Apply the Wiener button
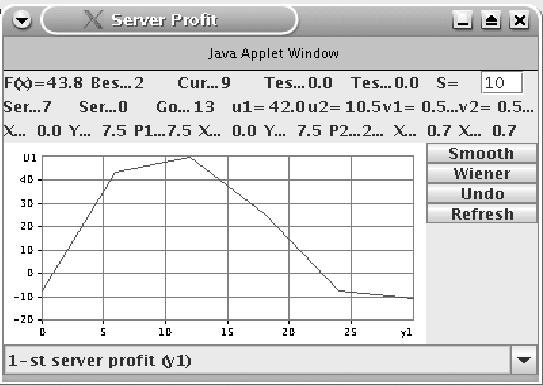This screenshot has height=385, width=543. tap(481, 173)
